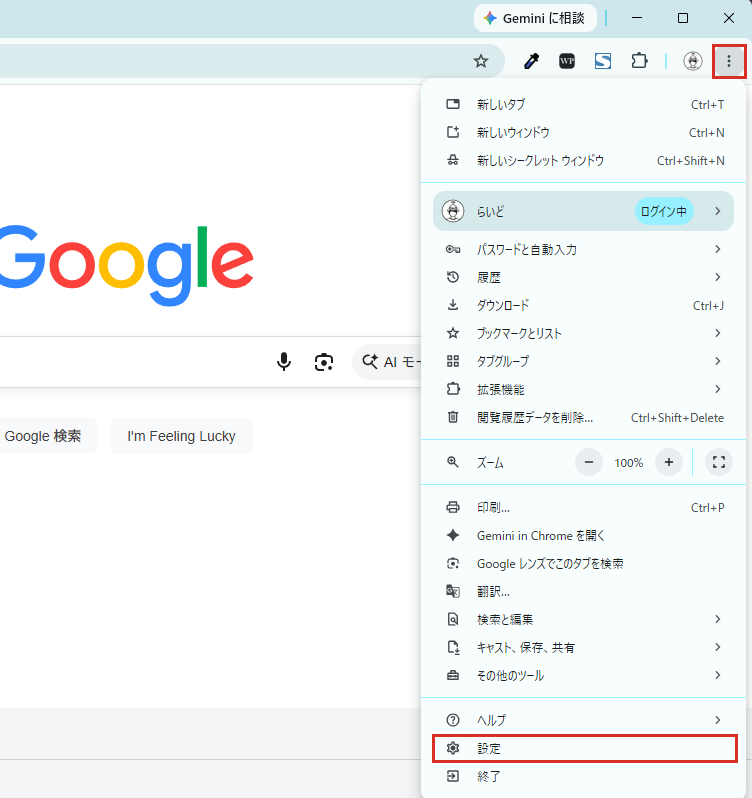Expand the 検索と編集 chevron

click(x=718, y=619)
